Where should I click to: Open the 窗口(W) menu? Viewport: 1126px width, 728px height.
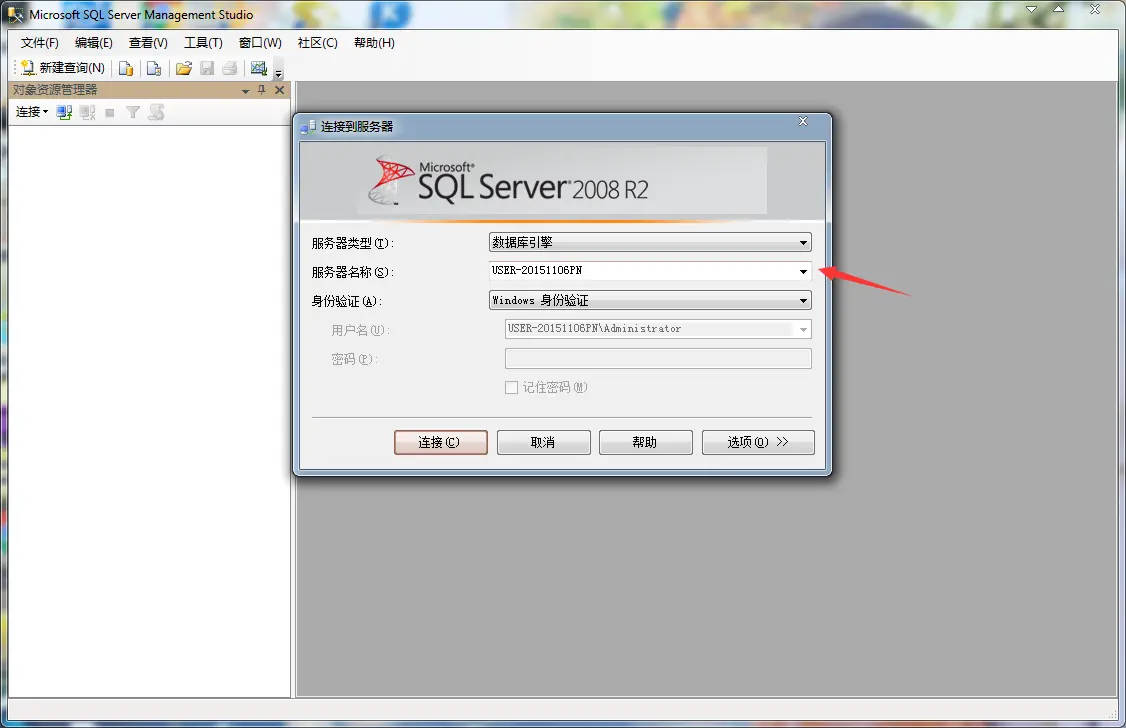260,43
